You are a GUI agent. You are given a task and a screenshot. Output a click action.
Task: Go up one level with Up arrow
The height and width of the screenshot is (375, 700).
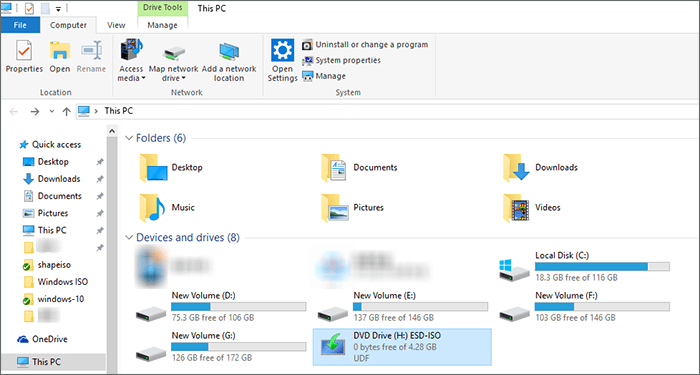(67, 111)
